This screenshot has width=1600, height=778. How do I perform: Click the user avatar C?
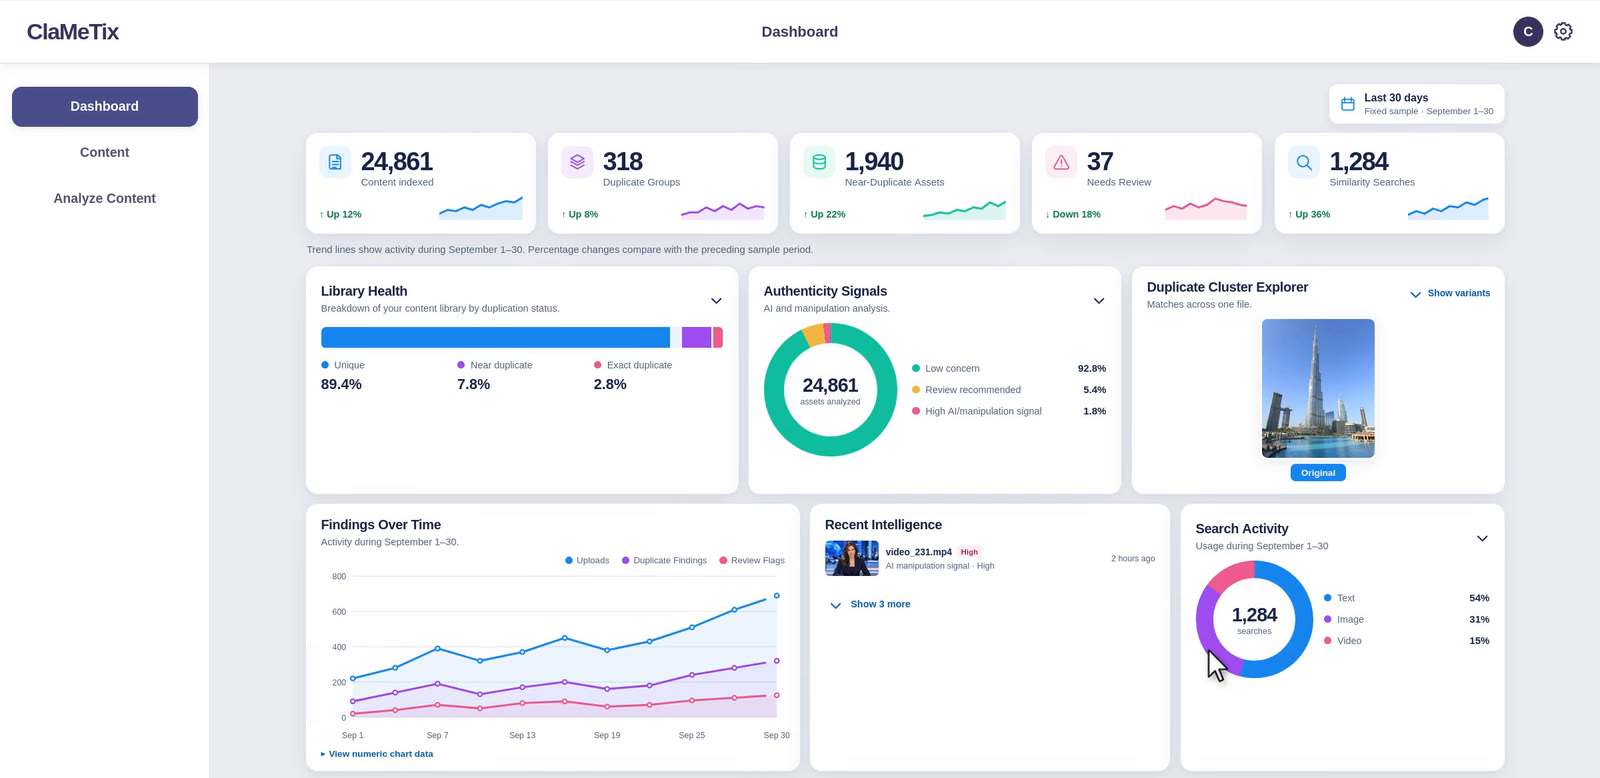(x=1528, y=32)
